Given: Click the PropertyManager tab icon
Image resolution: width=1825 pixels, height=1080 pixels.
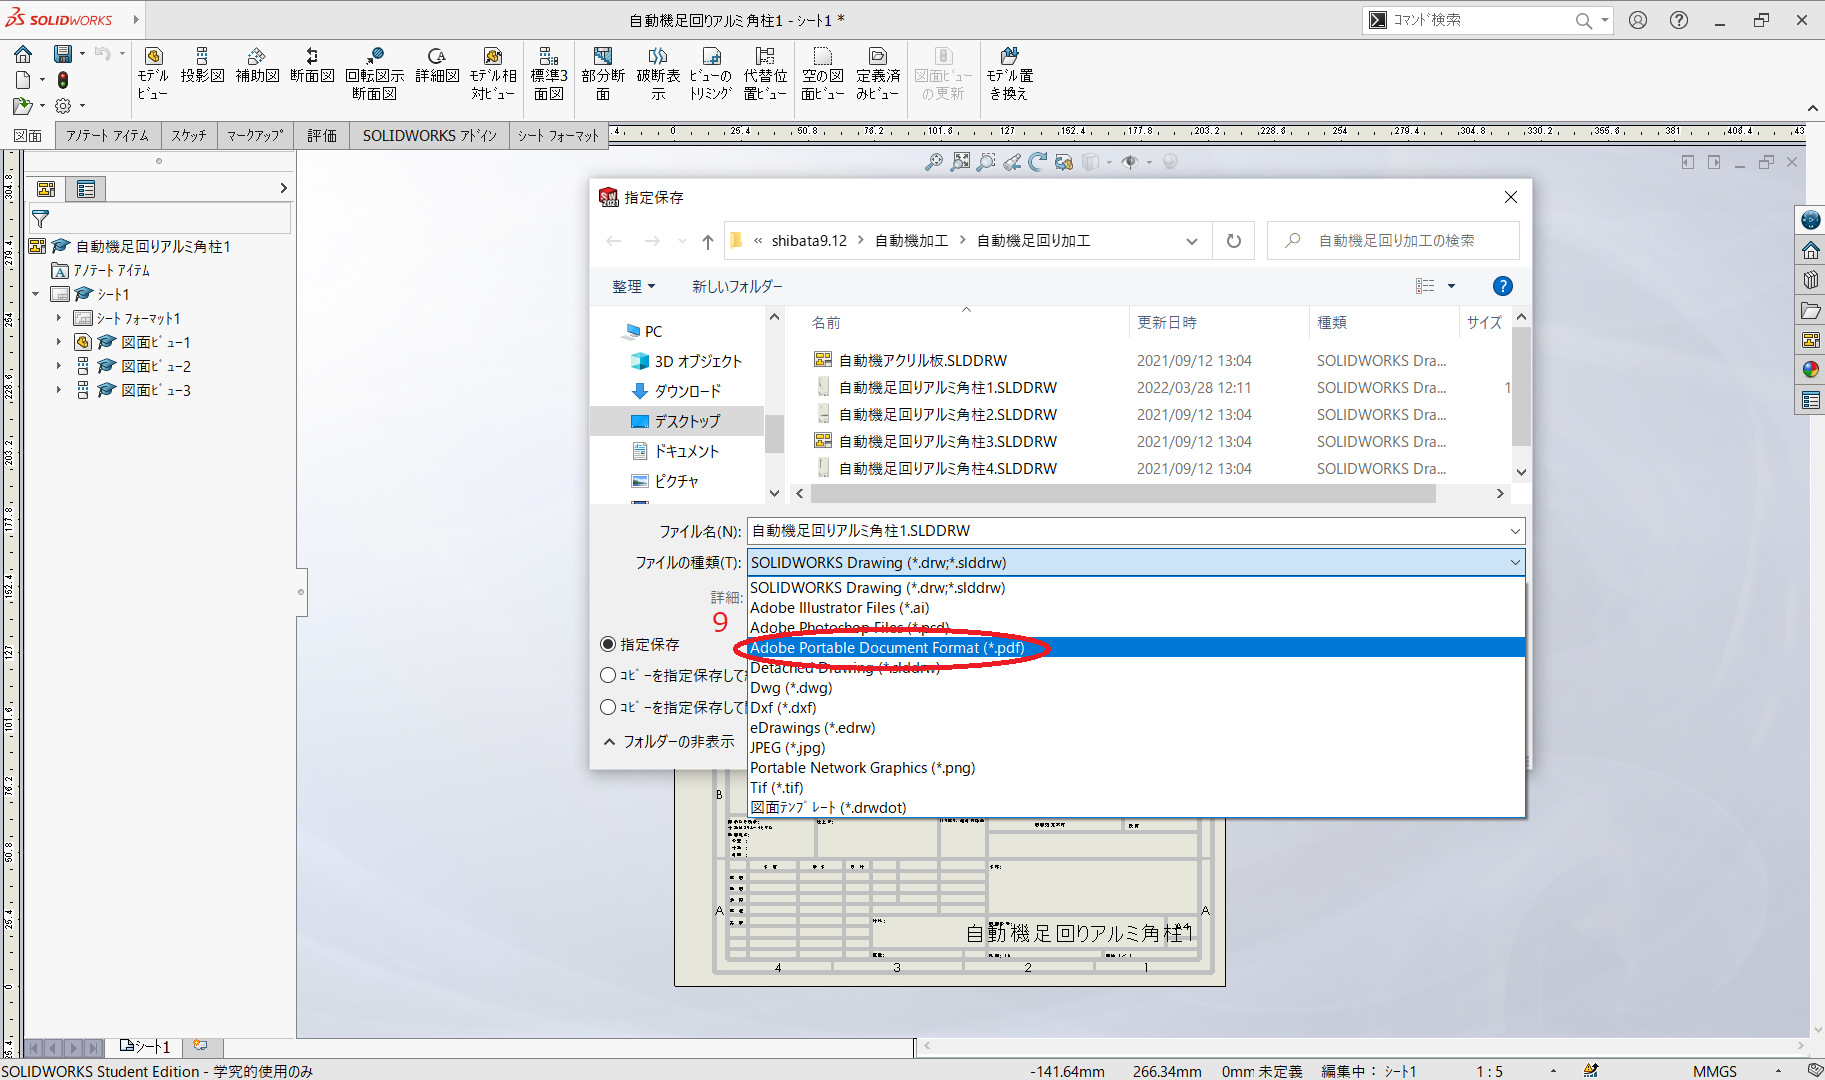Looking at the screenshot, I should (86, 188).
